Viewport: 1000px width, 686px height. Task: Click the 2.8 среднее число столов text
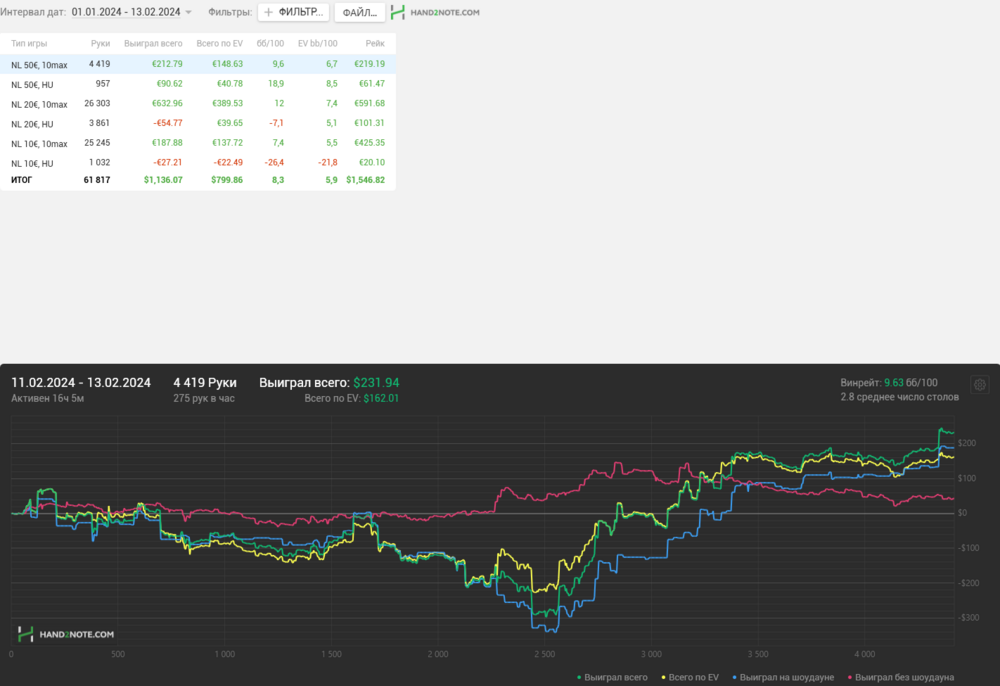point(899,397)
